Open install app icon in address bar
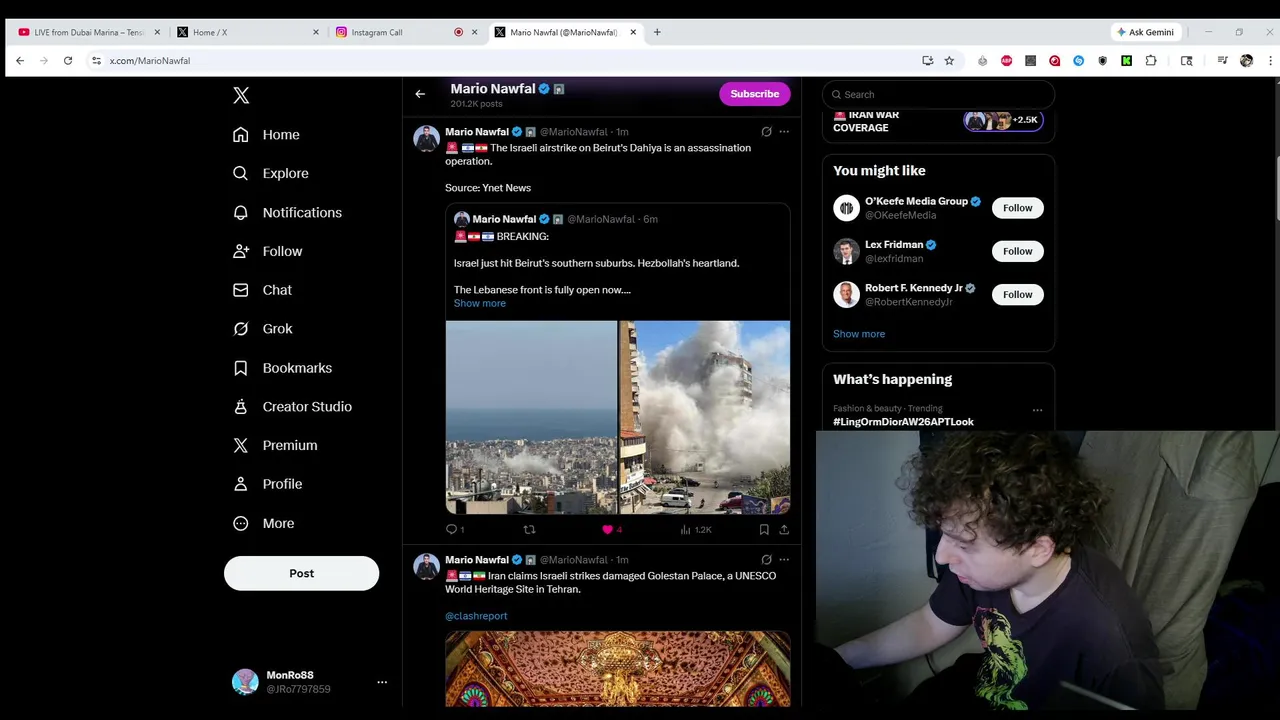Viewport: 1280px width, 720px height. (927, 61)
